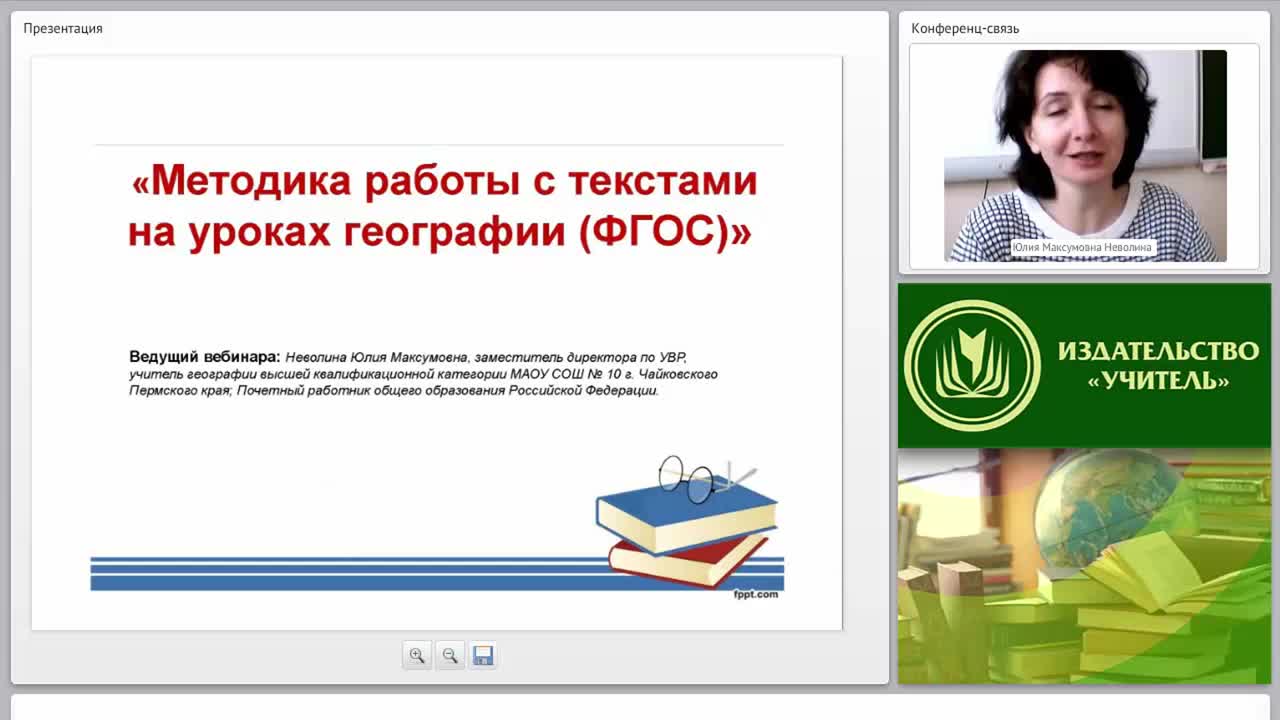The height and width of the screenshot is (720, 1280).
Task: Click the Презентация panel title
Action: 63,28
